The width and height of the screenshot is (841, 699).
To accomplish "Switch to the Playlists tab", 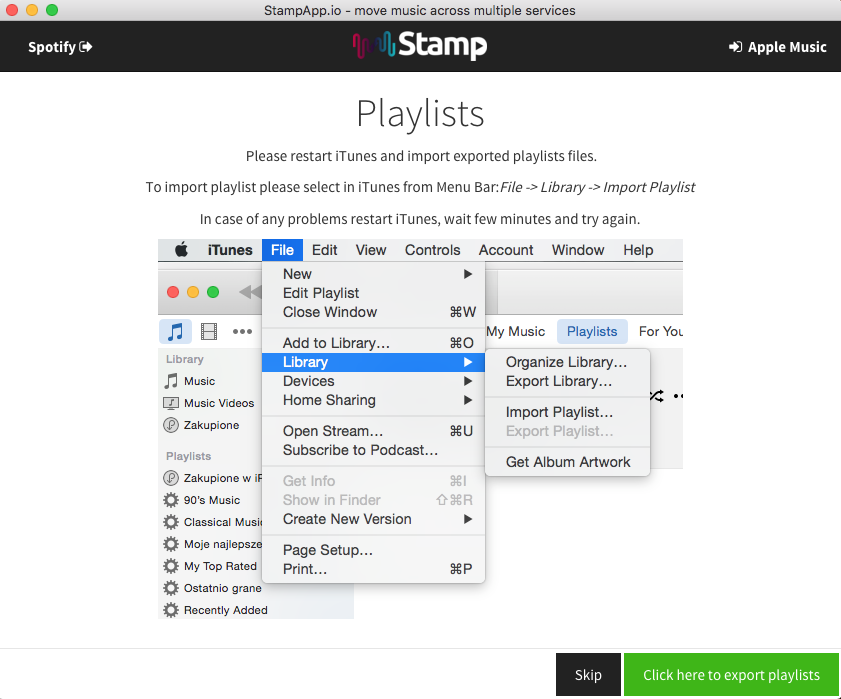I will pyautogui.click(x=592, y=331).
